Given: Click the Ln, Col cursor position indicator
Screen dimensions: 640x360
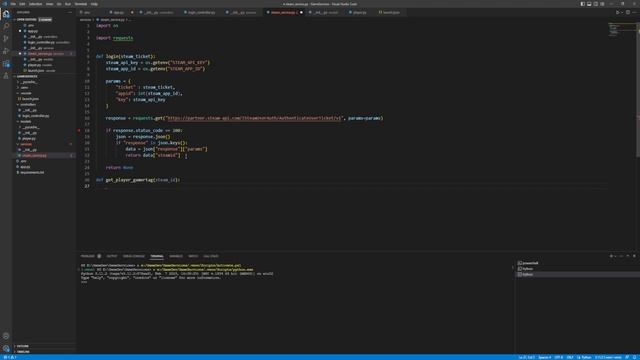Looking at the screenshot, I should pyautogui.click(x=527, y=357).
